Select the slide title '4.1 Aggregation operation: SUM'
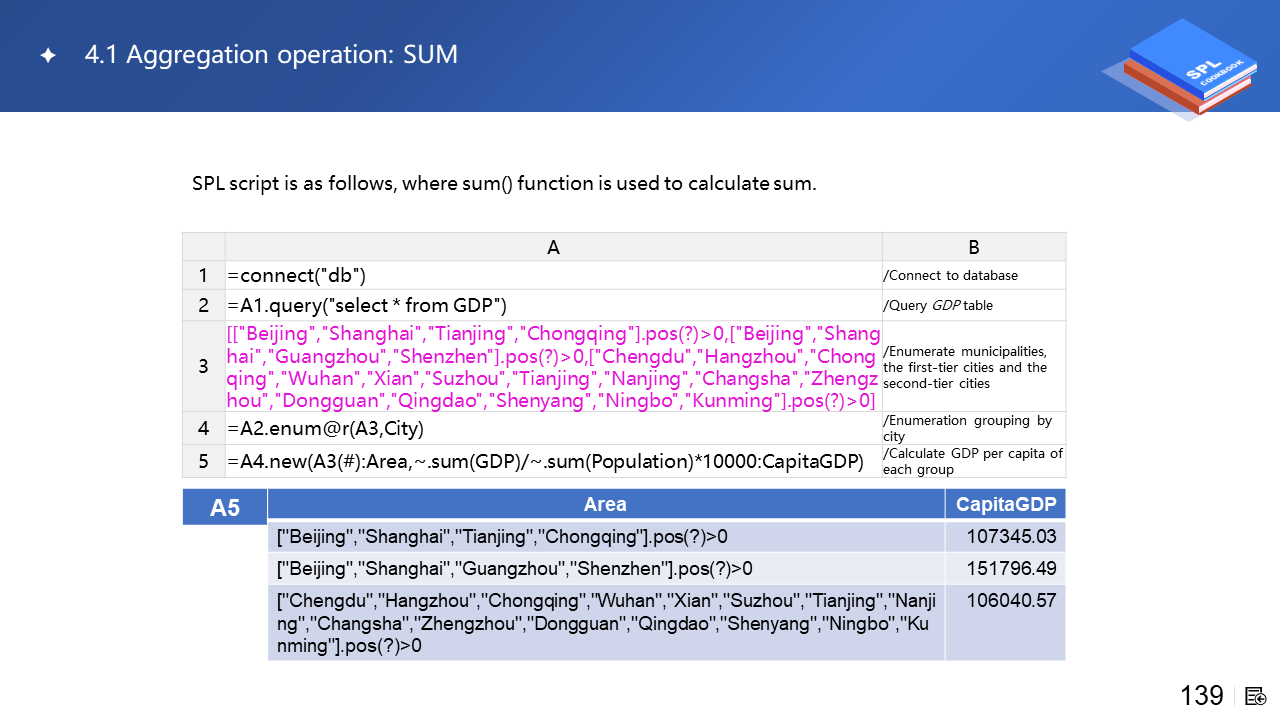1280x720 pixels. click(271, 55)
